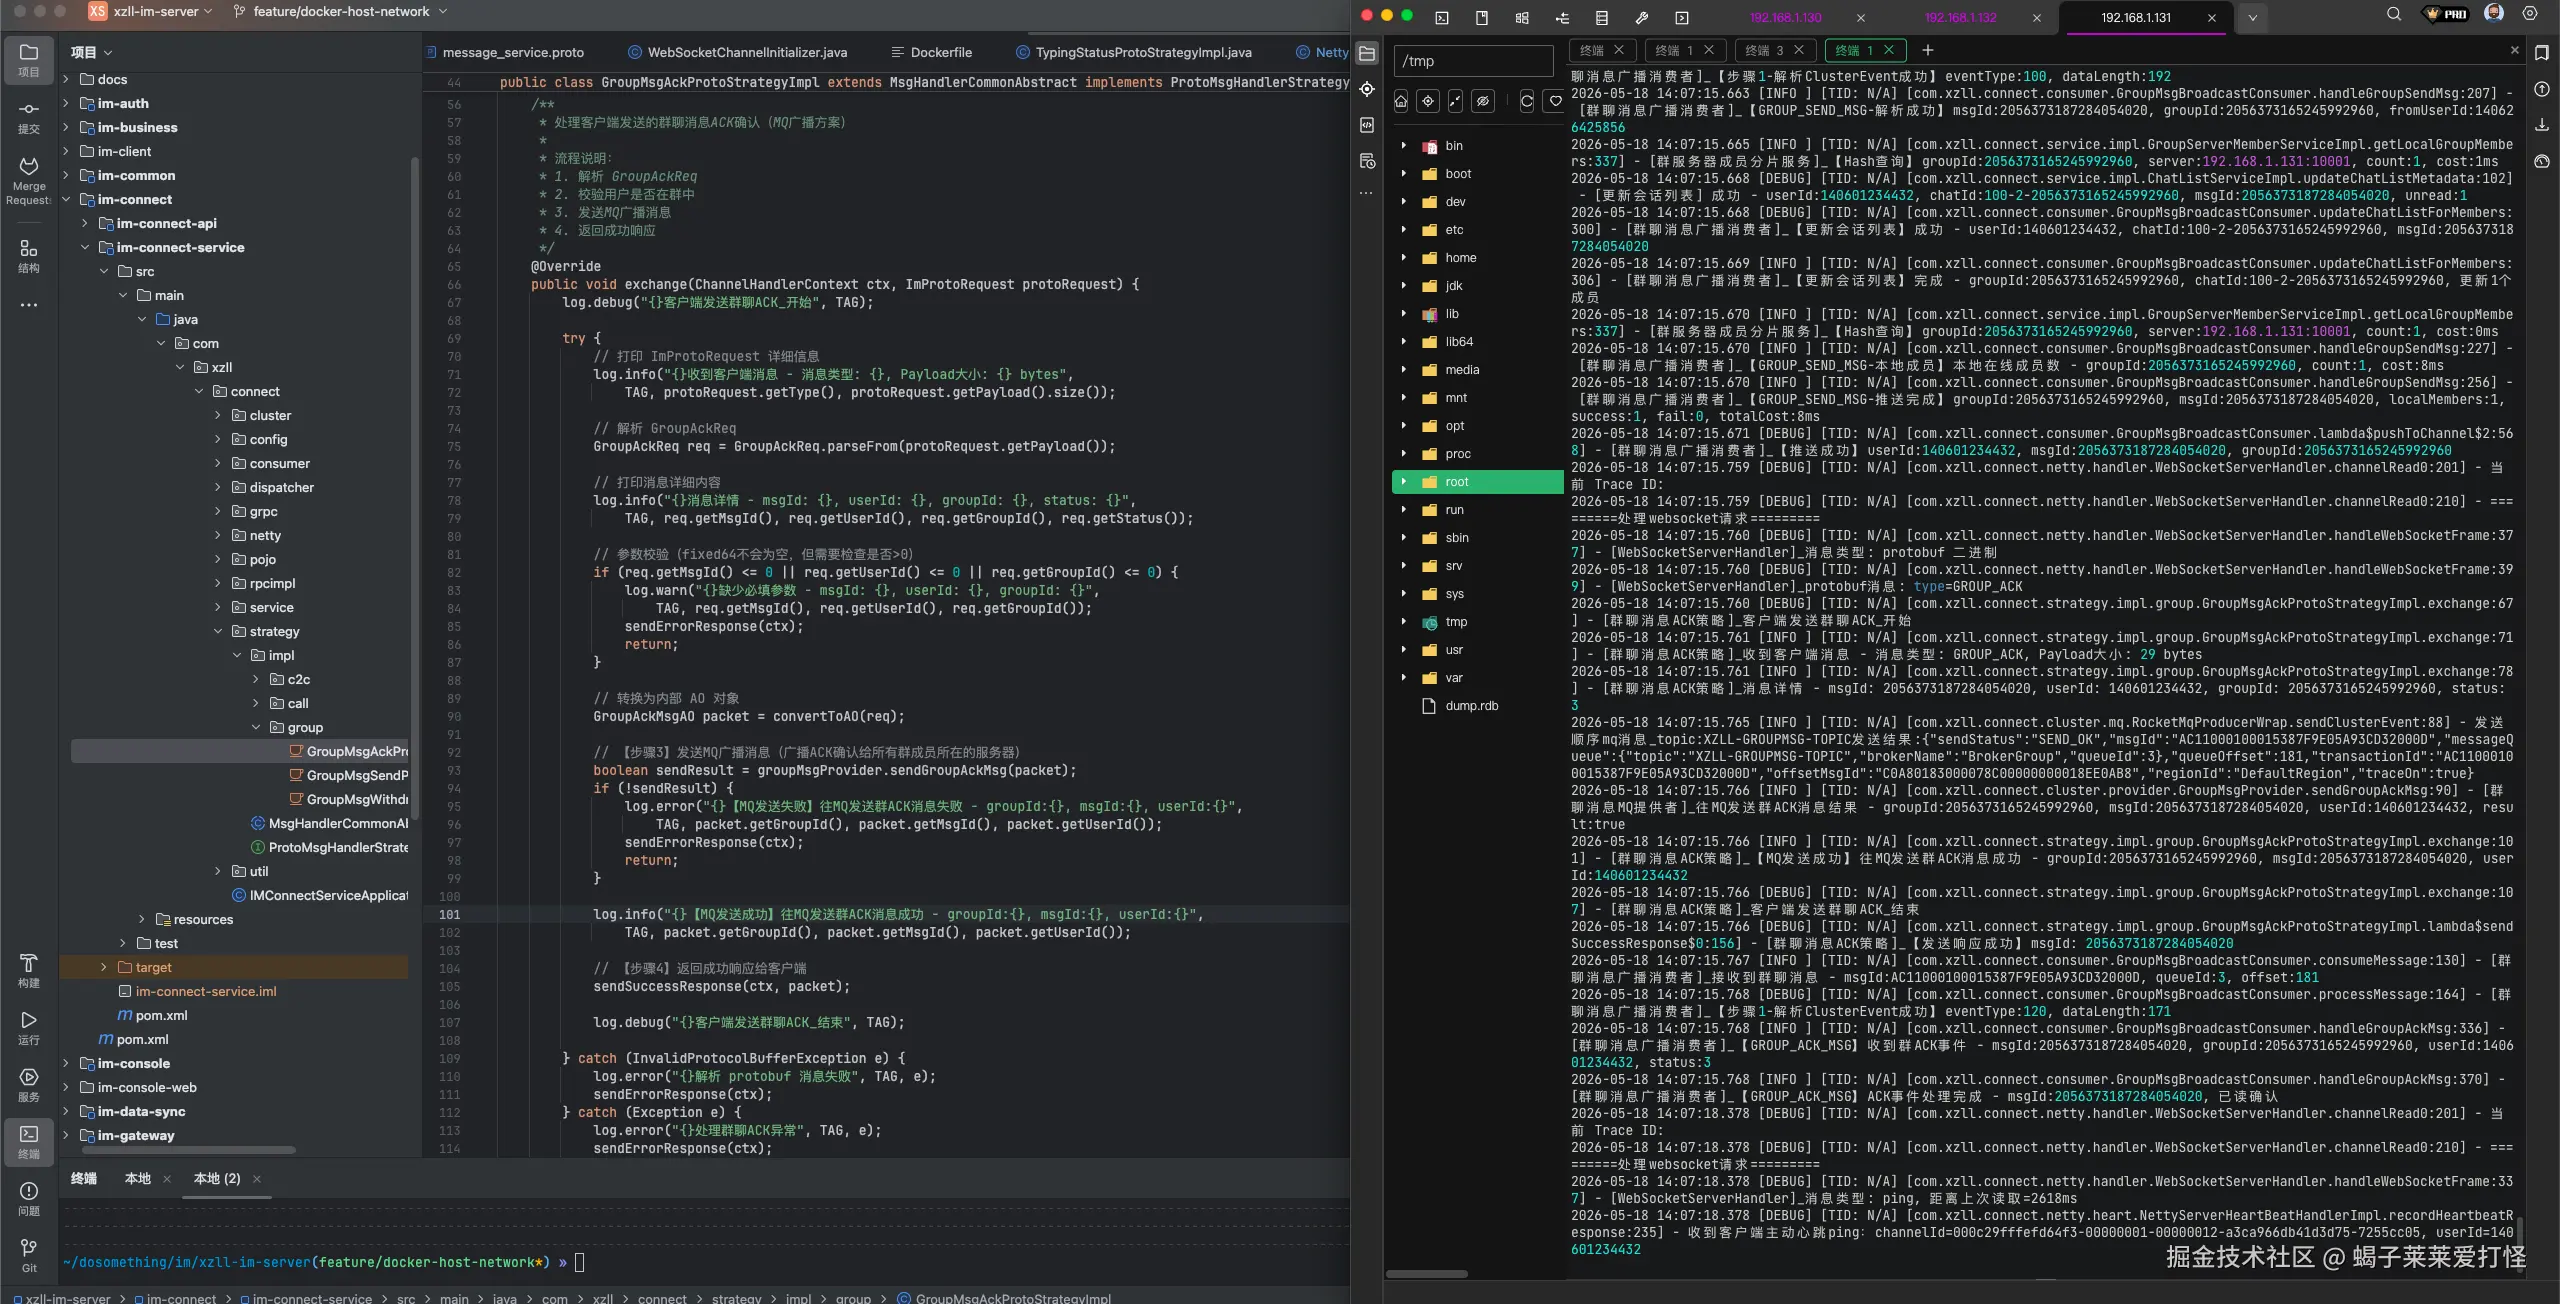Switch to the 本地 terminal tab in IDE
This screenshot has height=1304, width=2560.
point(138,1178)
